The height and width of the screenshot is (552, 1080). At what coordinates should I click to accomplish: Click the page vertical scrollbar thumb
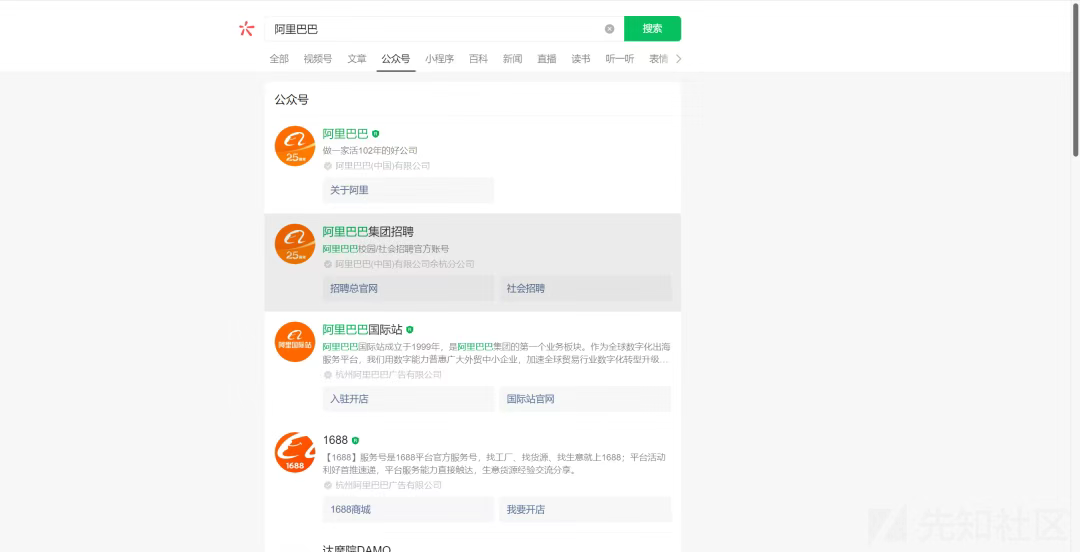[x=1075, y=80]
